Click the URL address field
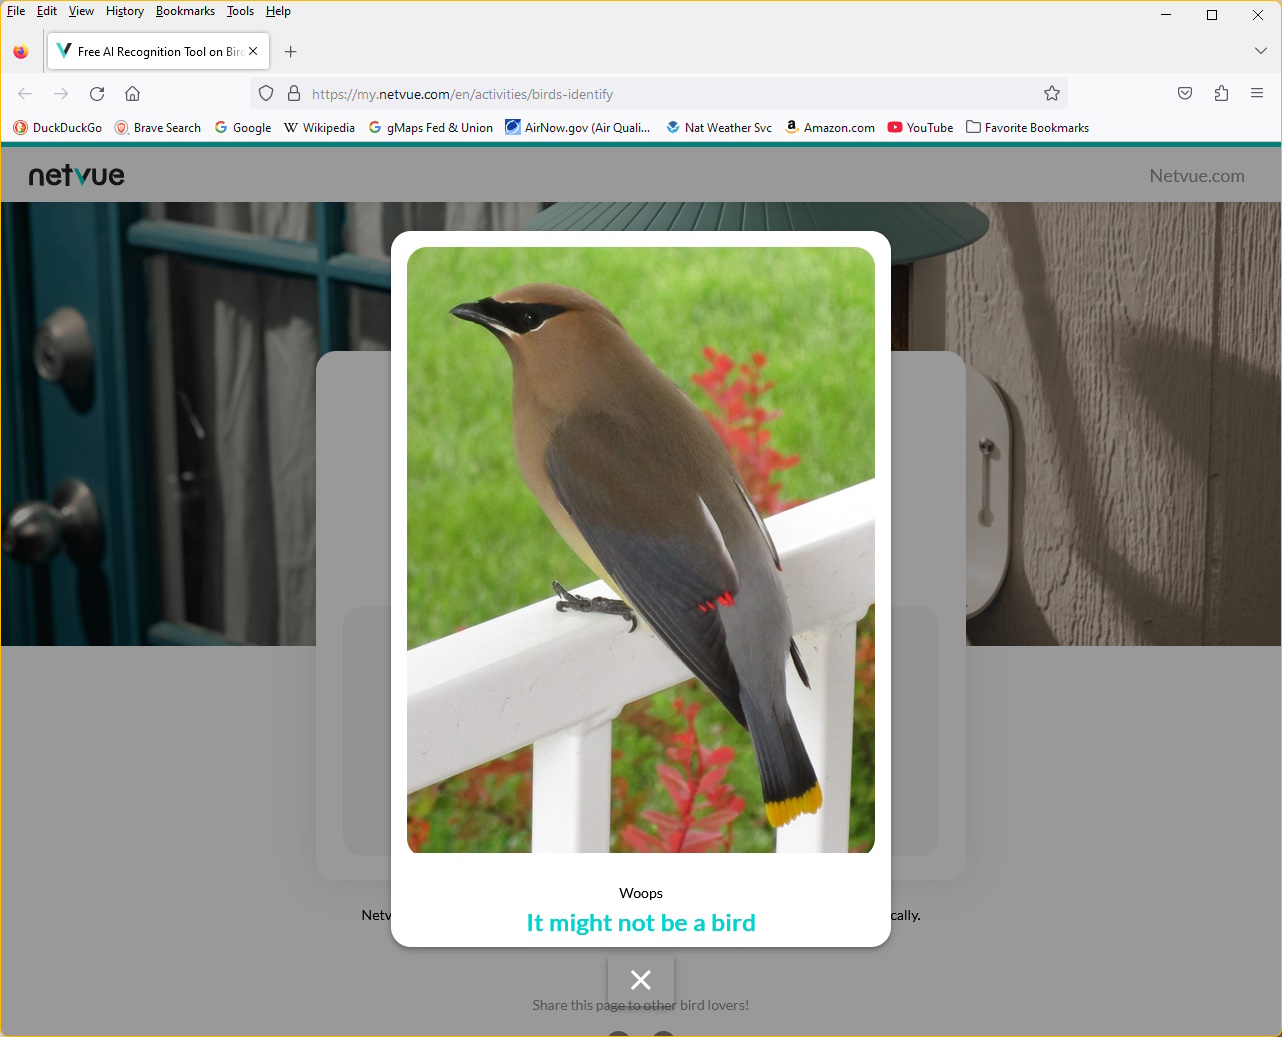Viewport: 1282px width, 1037px height. [660, 94]
